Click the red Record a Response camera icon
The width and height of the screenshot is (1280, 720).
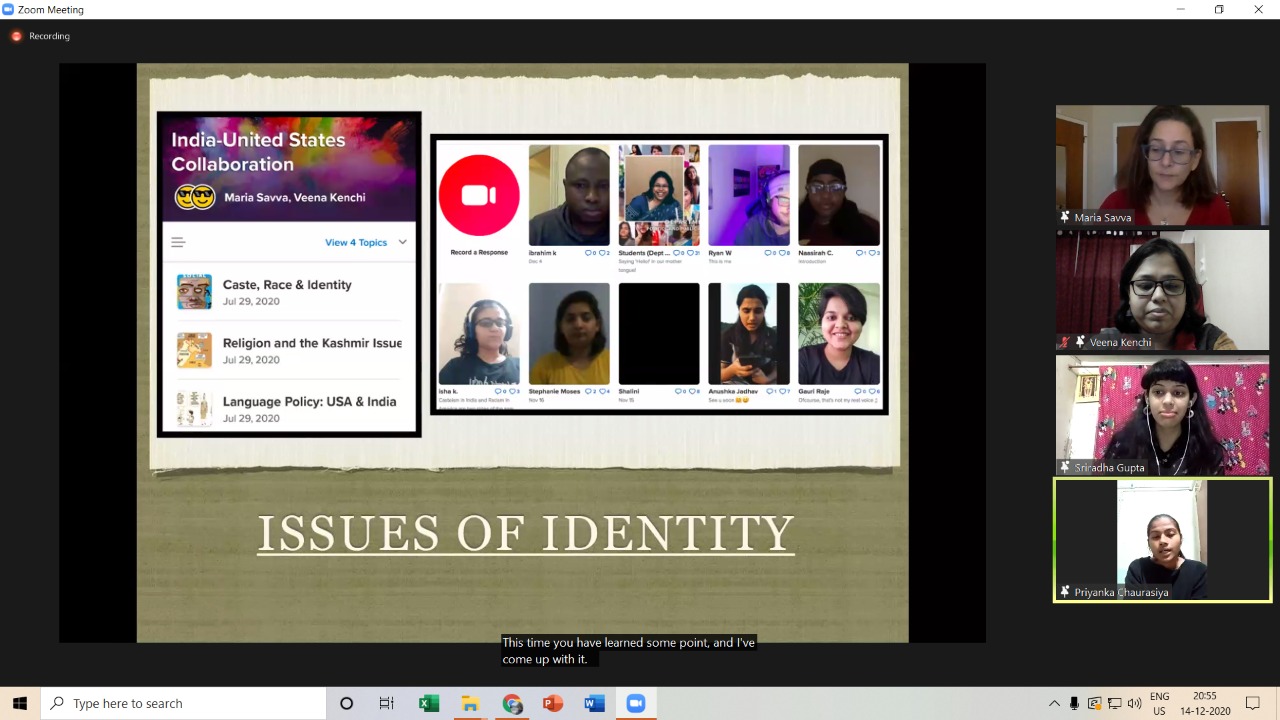click(x=478, y=194)
